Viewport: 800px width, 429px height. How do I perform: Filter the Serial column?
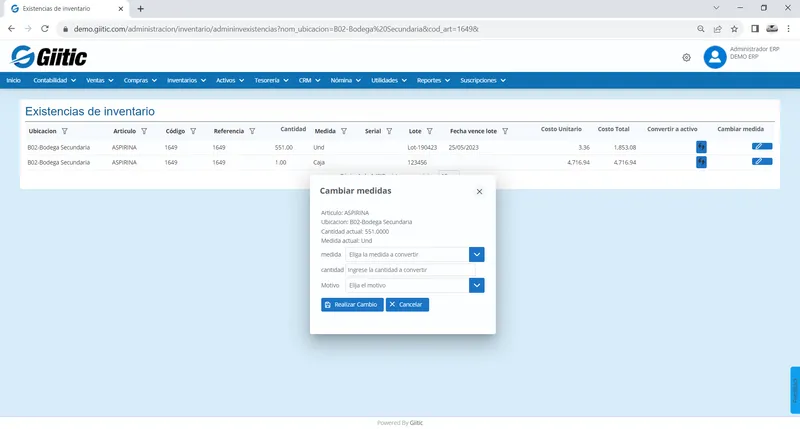(x=389, y=131)
